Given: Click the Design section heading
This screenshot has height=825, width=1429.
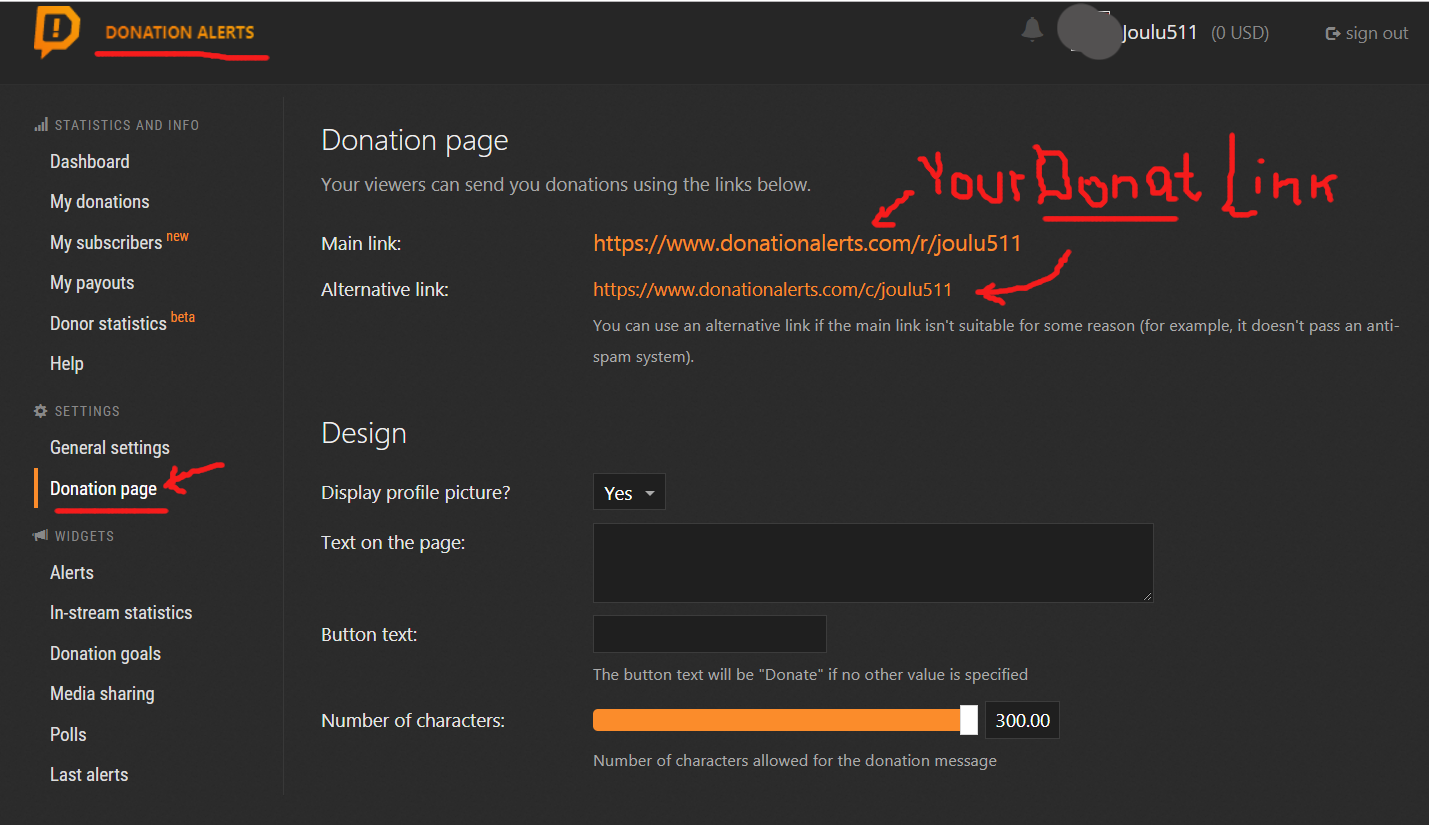Looking at the screenshot, I should (364, 433).
